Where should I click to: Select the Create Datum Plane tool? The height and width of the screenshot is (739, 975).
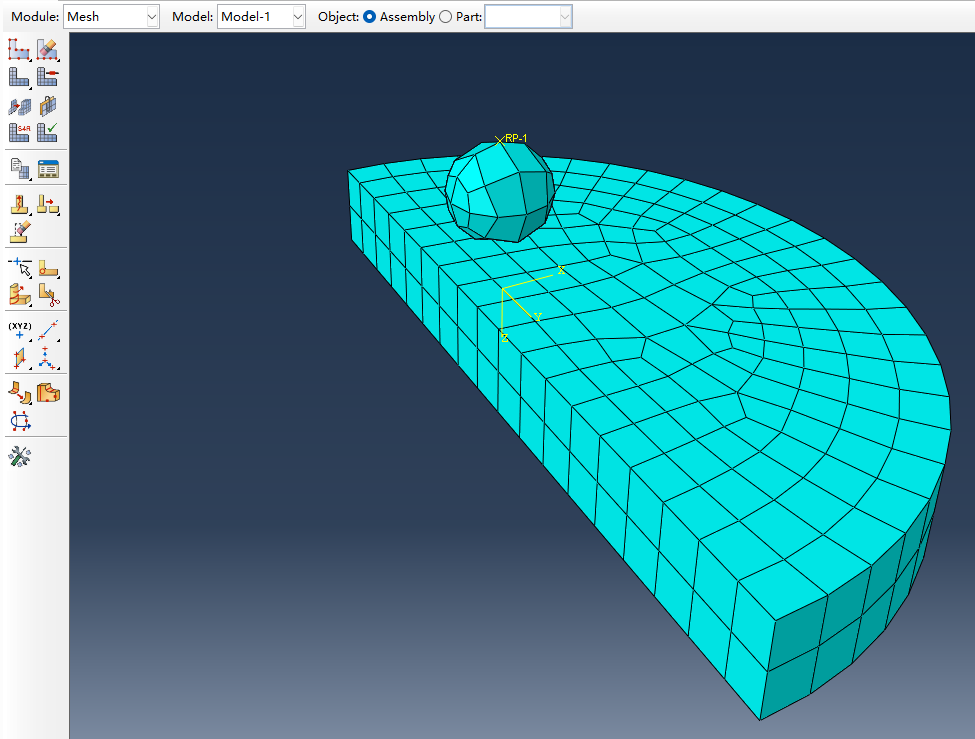[19, 358]
